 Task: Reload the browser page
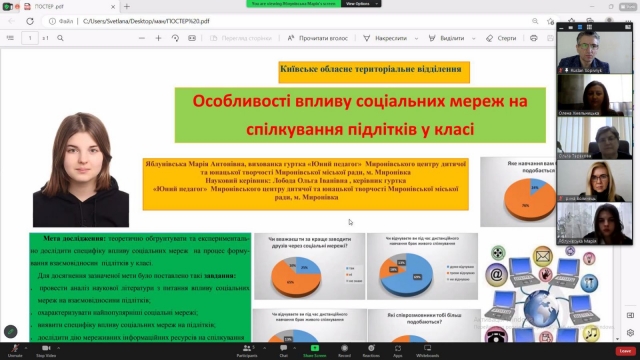pos(30,21)
